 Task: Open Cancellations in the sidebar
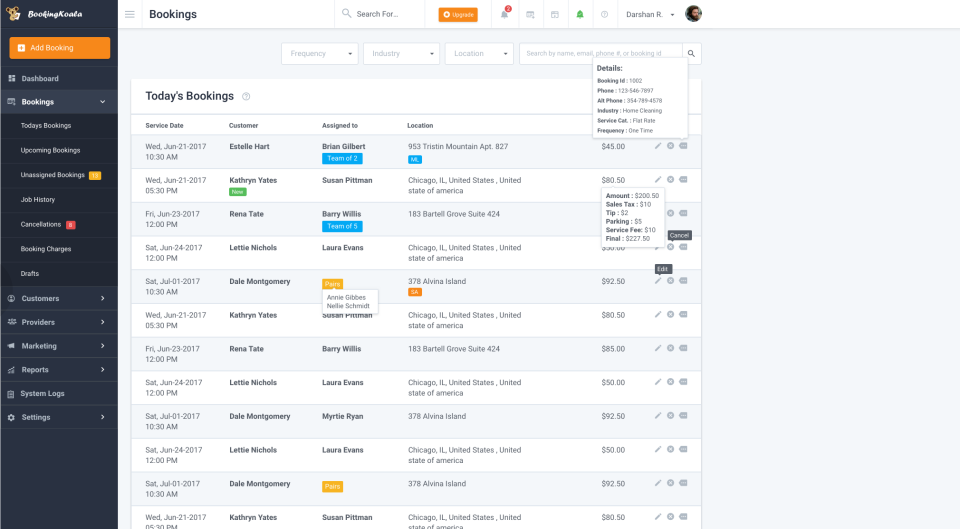pos(41,224)
